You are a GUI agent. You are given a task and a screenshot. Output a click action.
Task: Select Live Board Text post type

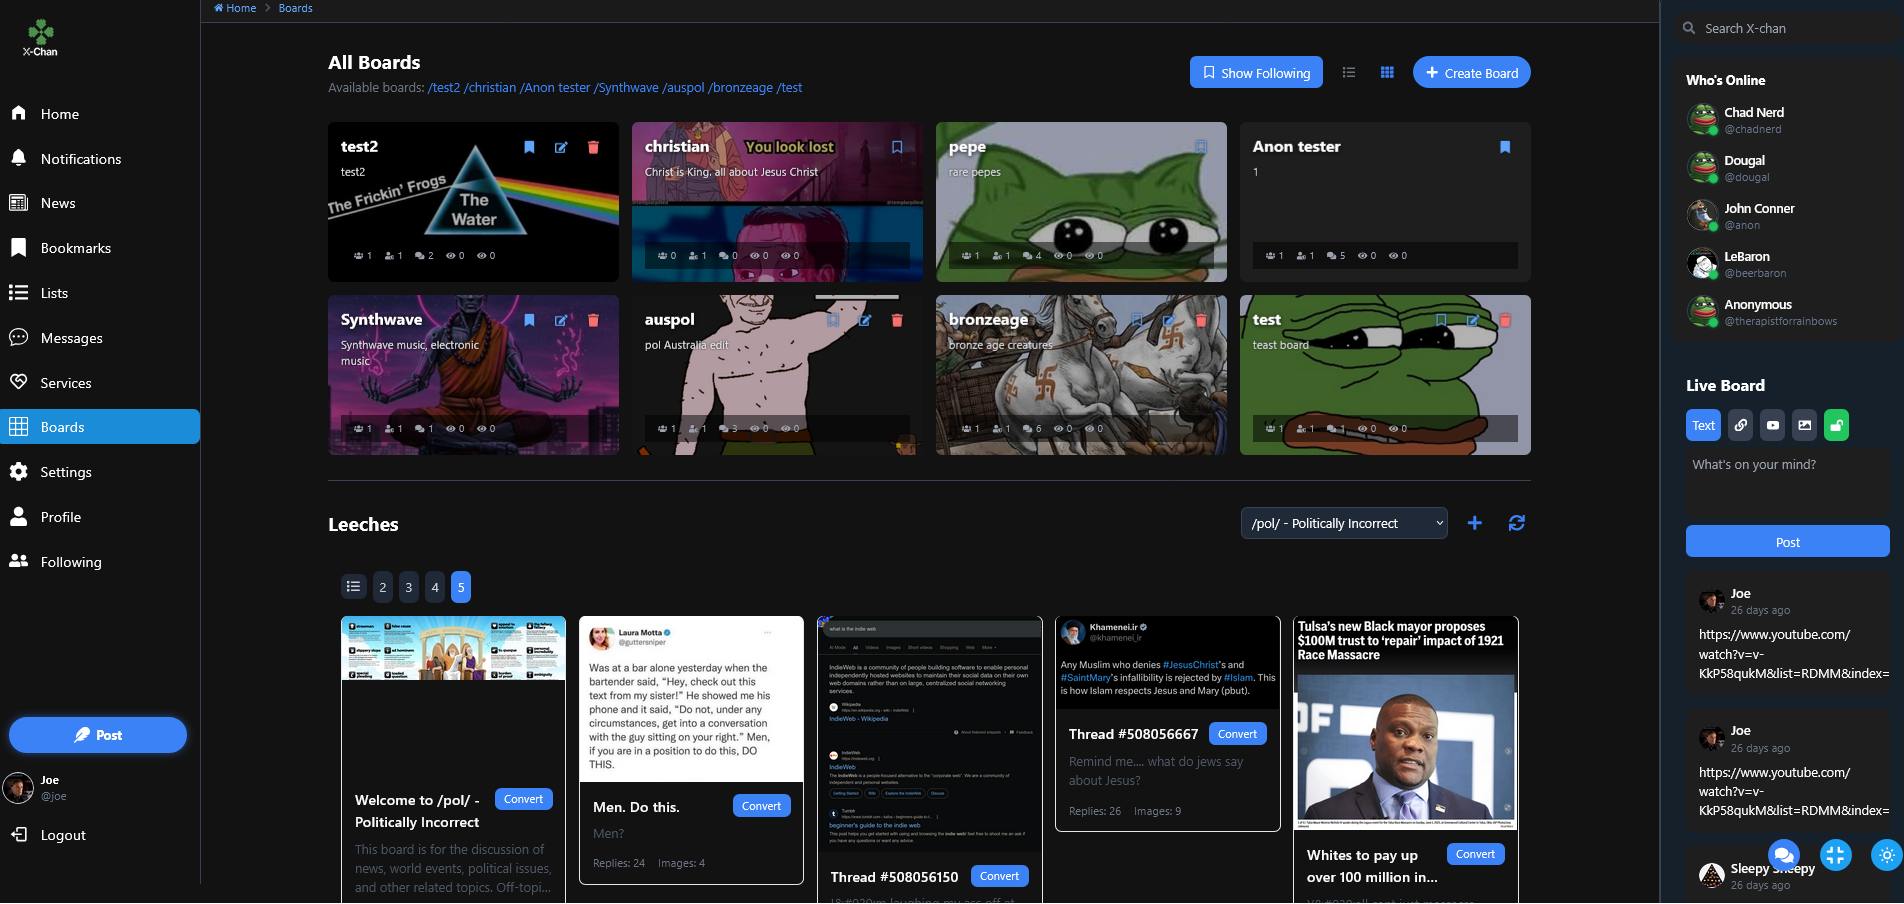click(1703, 425)
